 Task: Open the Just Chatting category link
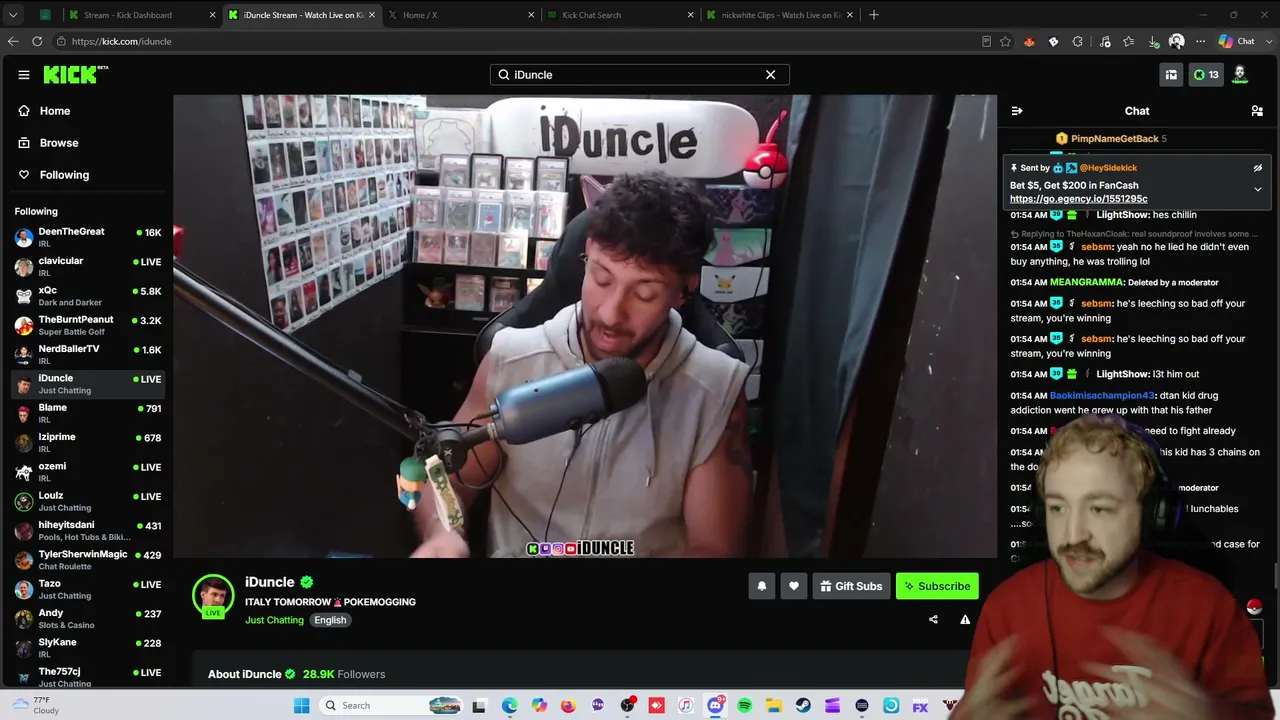tap(274, 620)
